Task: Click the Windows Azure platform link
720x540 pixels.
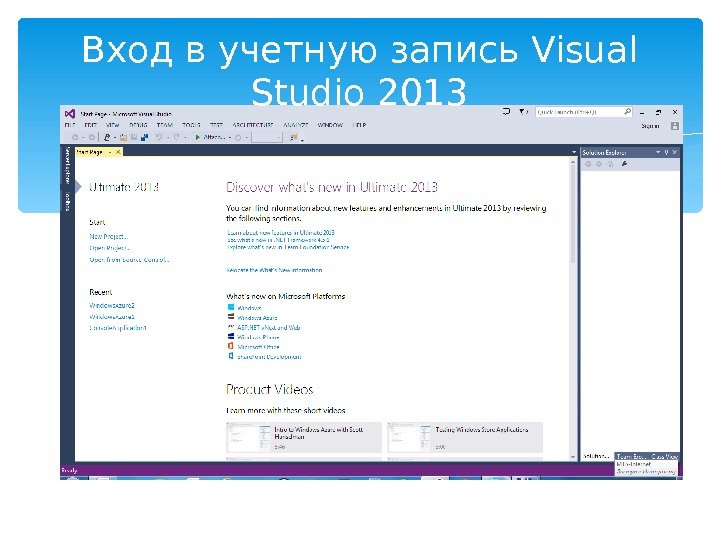Action: [258, 318]
